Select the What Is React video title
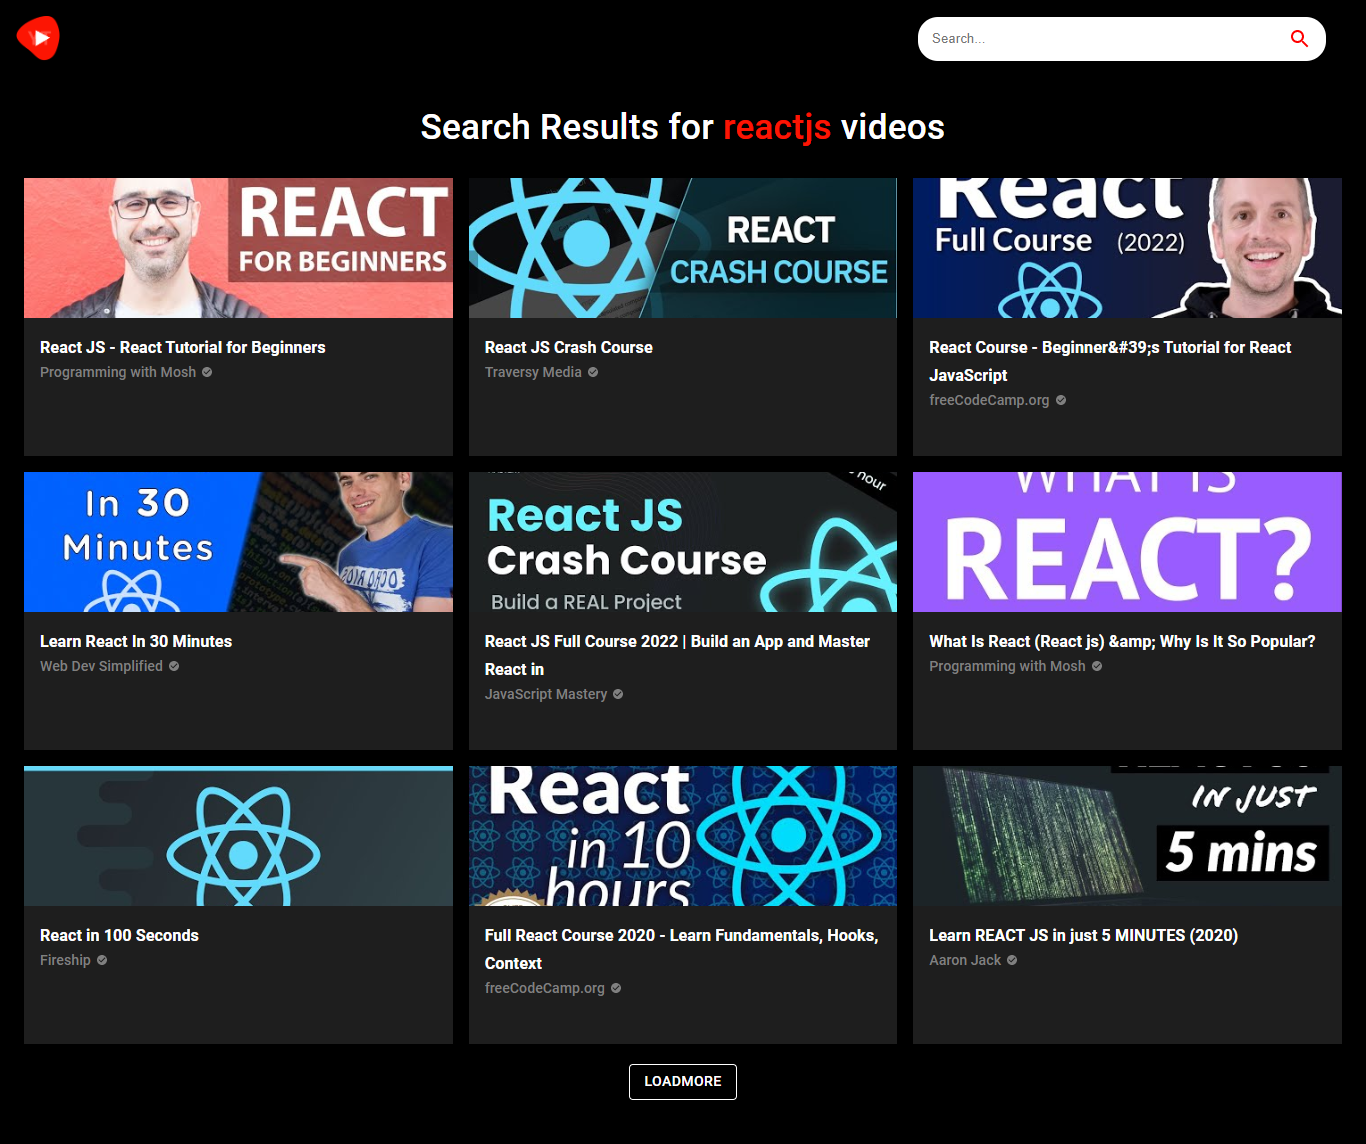 pyautogui.click(x=1122, y=641)
